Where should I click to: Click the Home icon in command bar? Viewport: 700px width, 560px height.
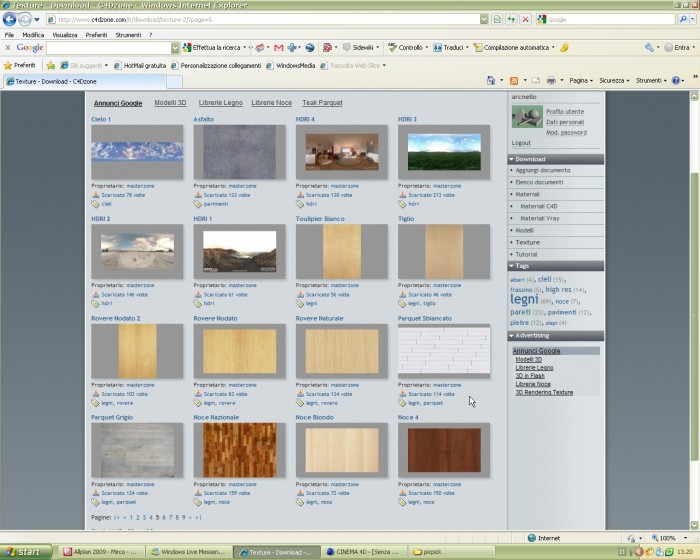491,80
